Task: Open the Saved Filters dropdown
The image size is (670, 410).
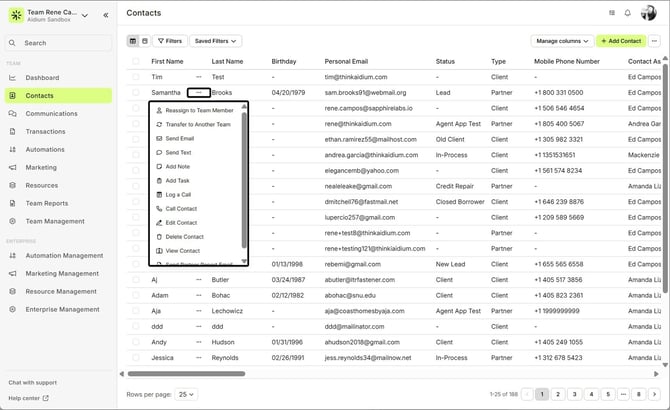Action: point(215,41)
